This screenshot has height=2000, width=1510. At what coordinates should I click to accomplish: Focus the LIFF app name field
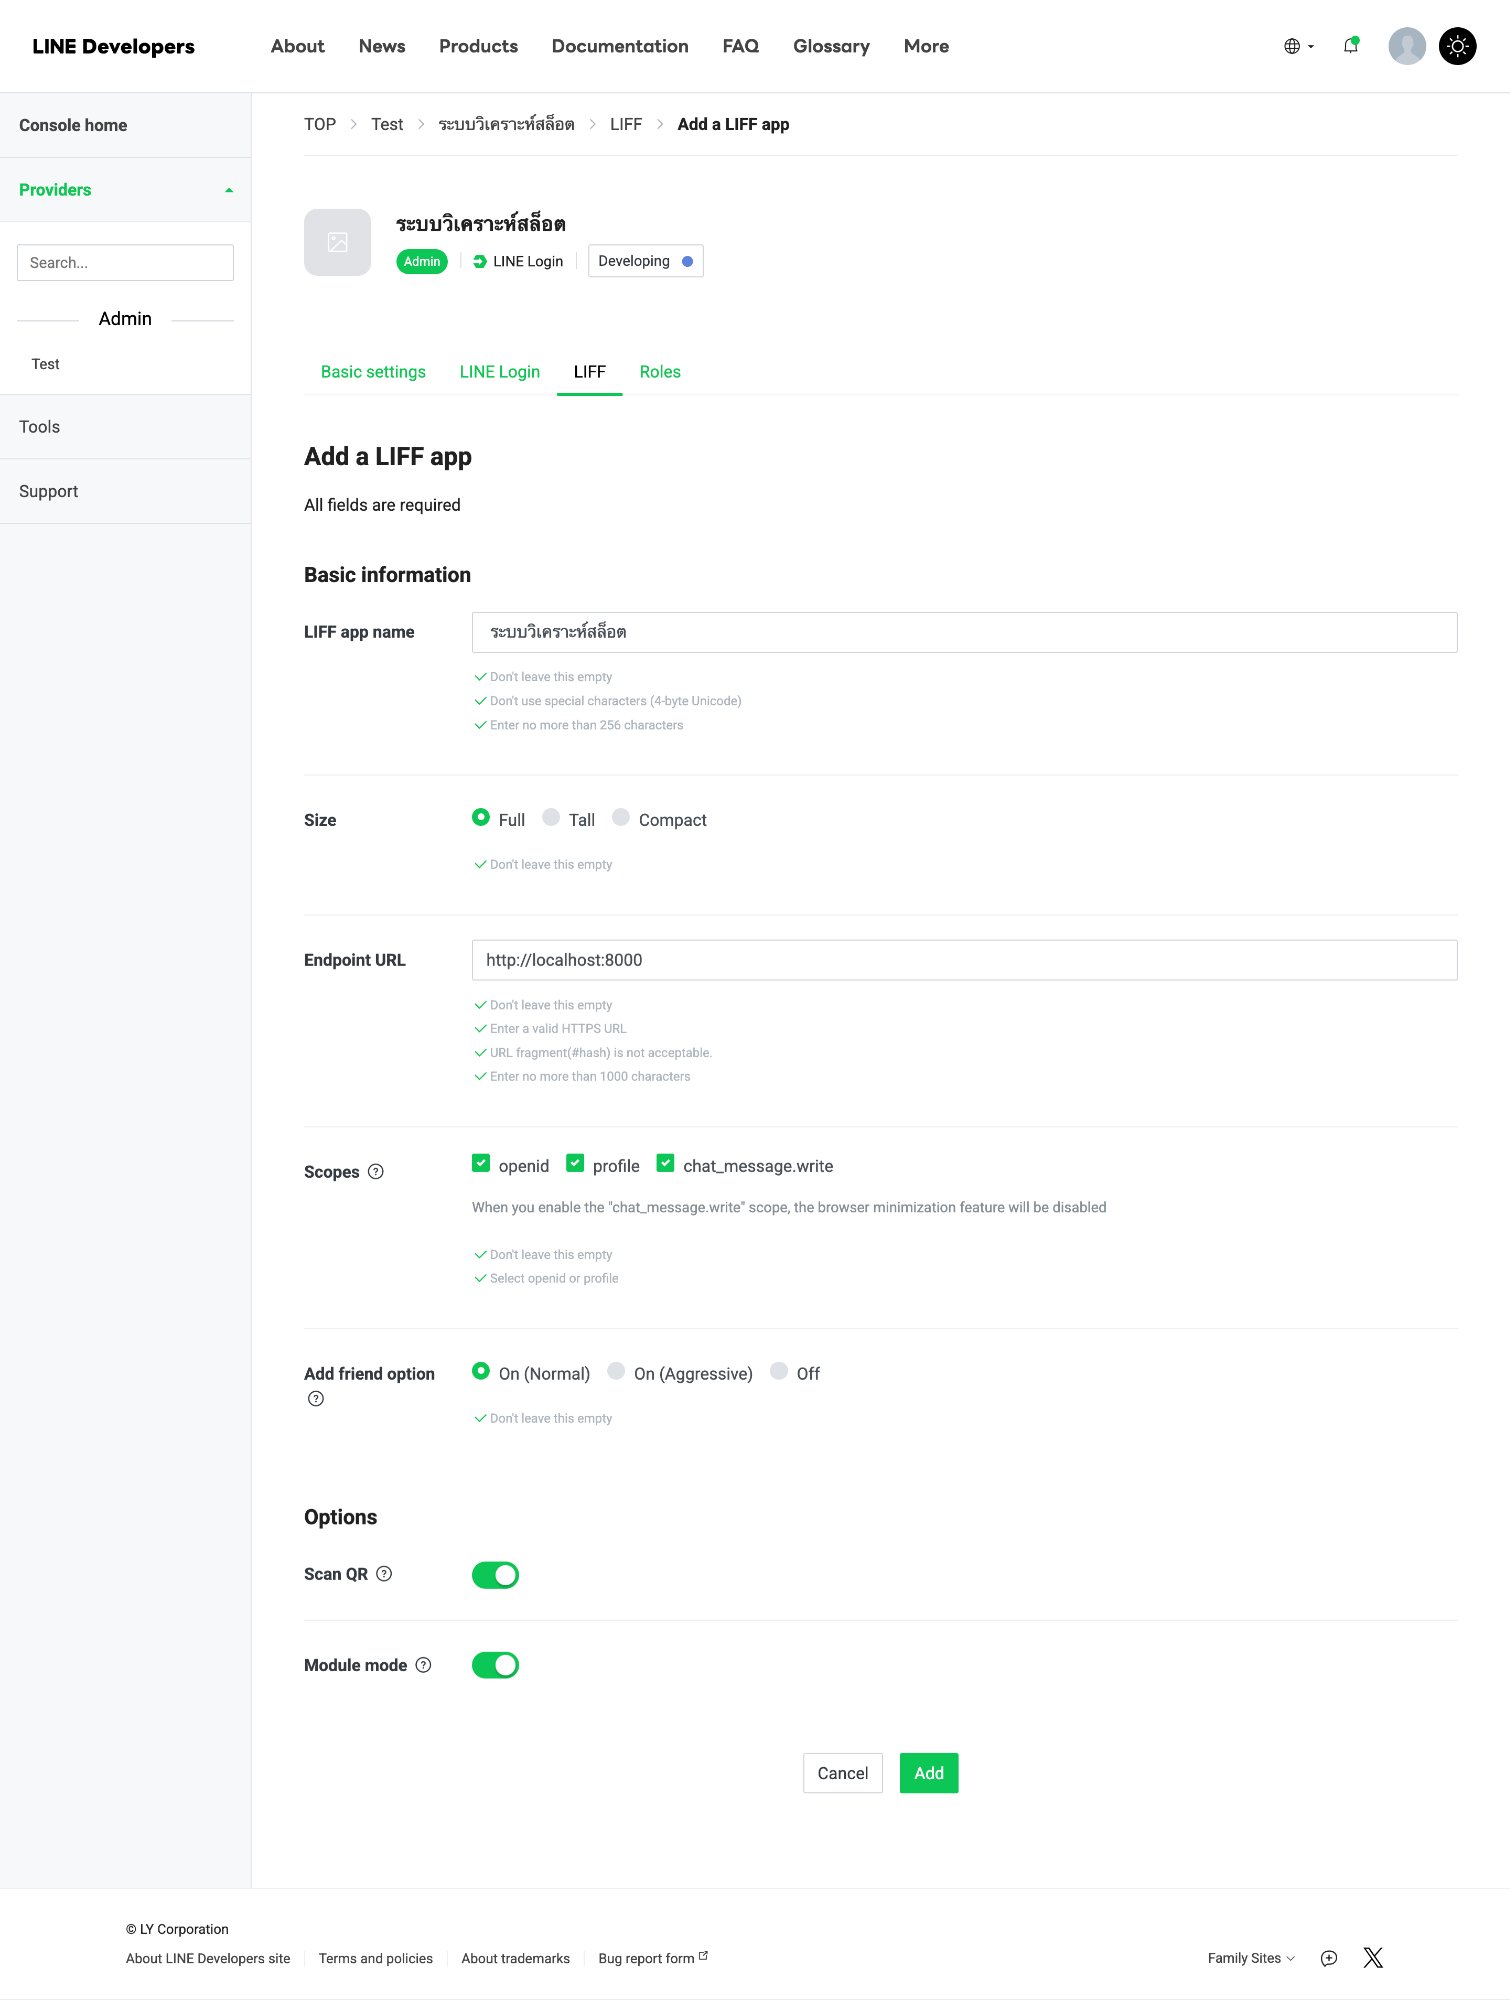coord(964,632)
